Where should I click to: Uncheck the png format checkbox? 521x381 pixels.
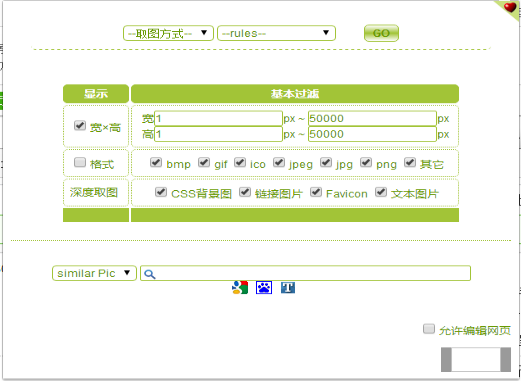(366, 162)
